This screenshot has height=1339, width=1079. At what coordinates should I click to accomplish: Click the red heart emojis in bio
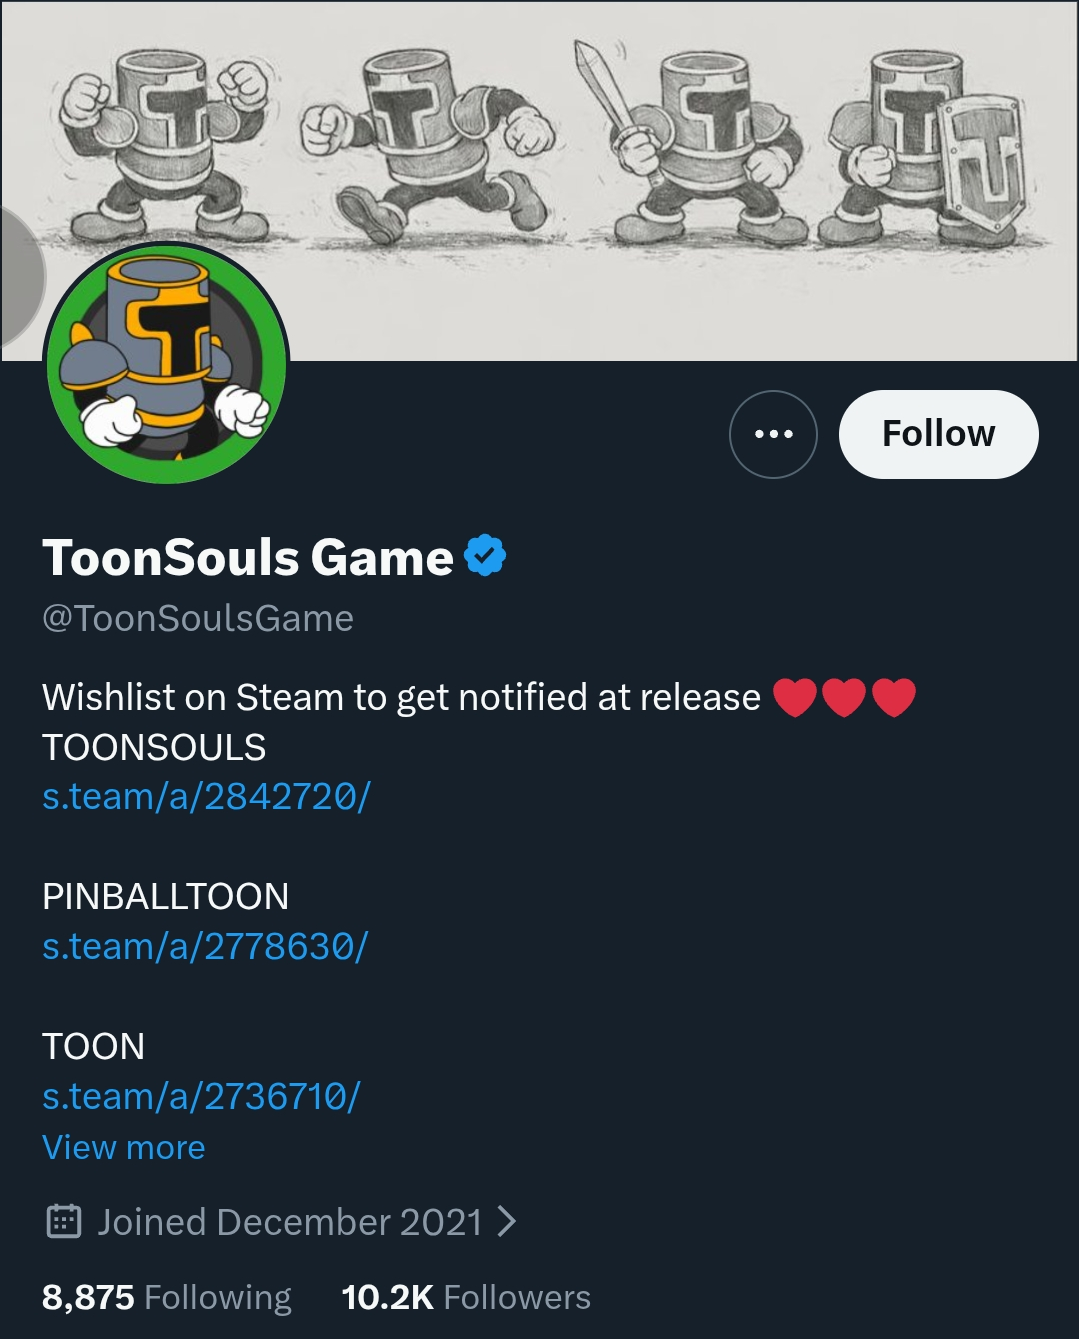point(844,697)
